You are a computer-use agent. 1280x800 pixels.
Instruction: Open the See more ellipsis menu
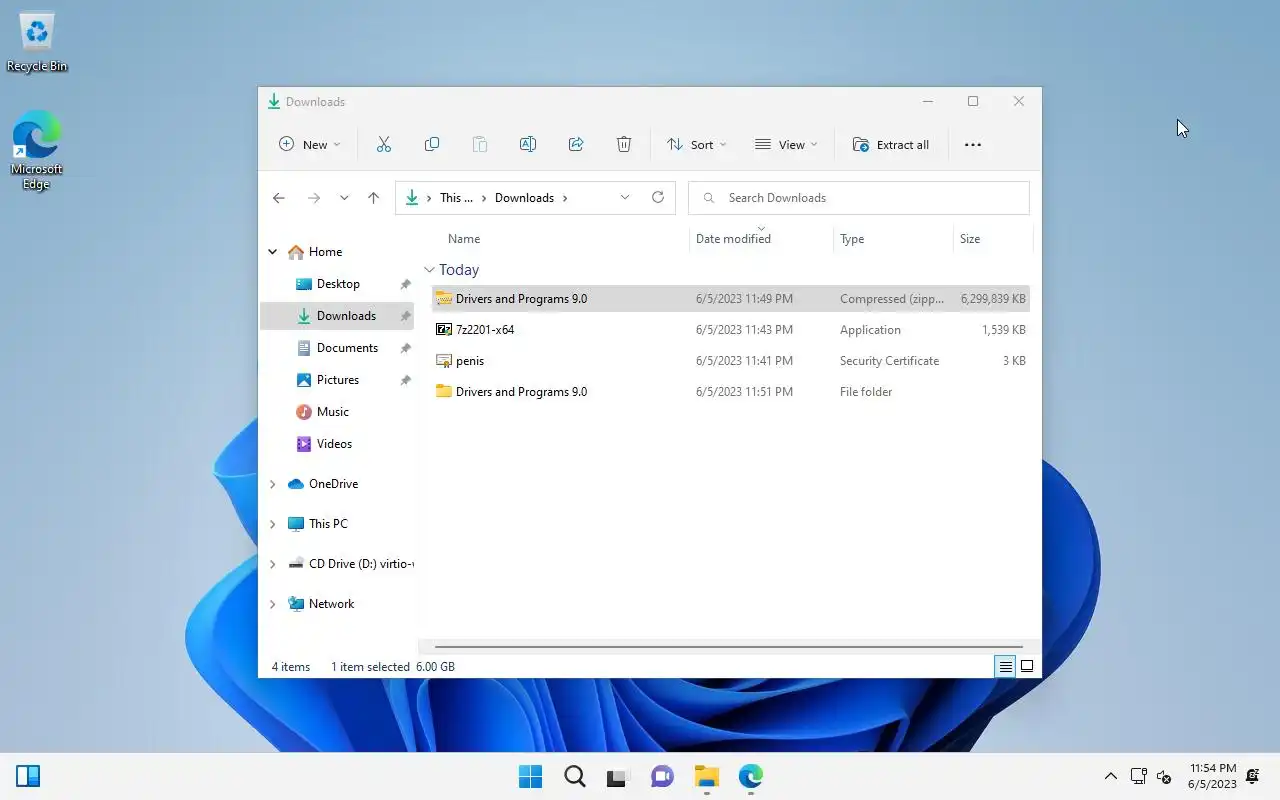point(973,145)
